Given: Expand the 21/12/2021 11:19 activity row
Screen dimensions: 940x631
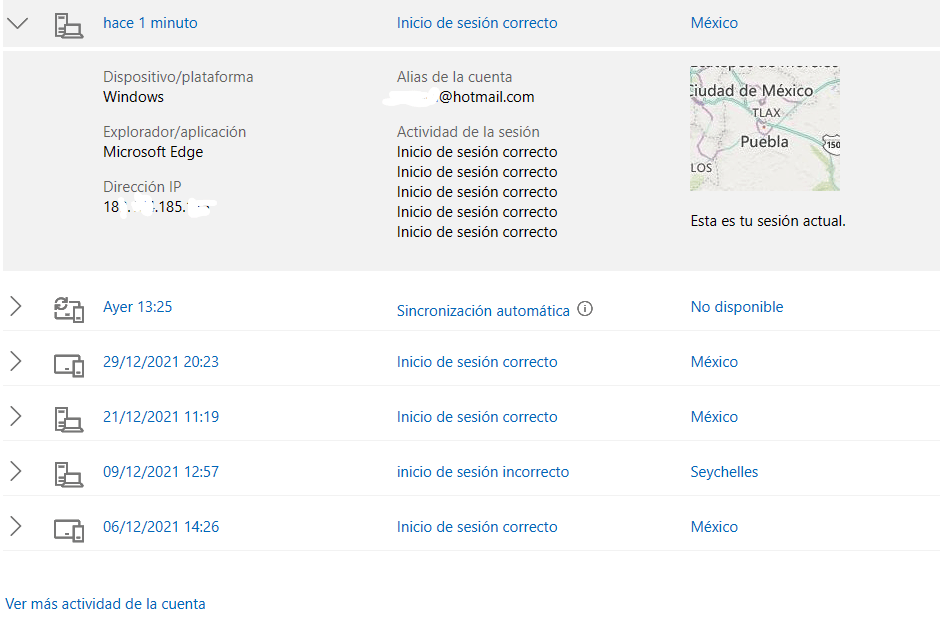Looking at the screenshot, I should click(x=16, y=416).
